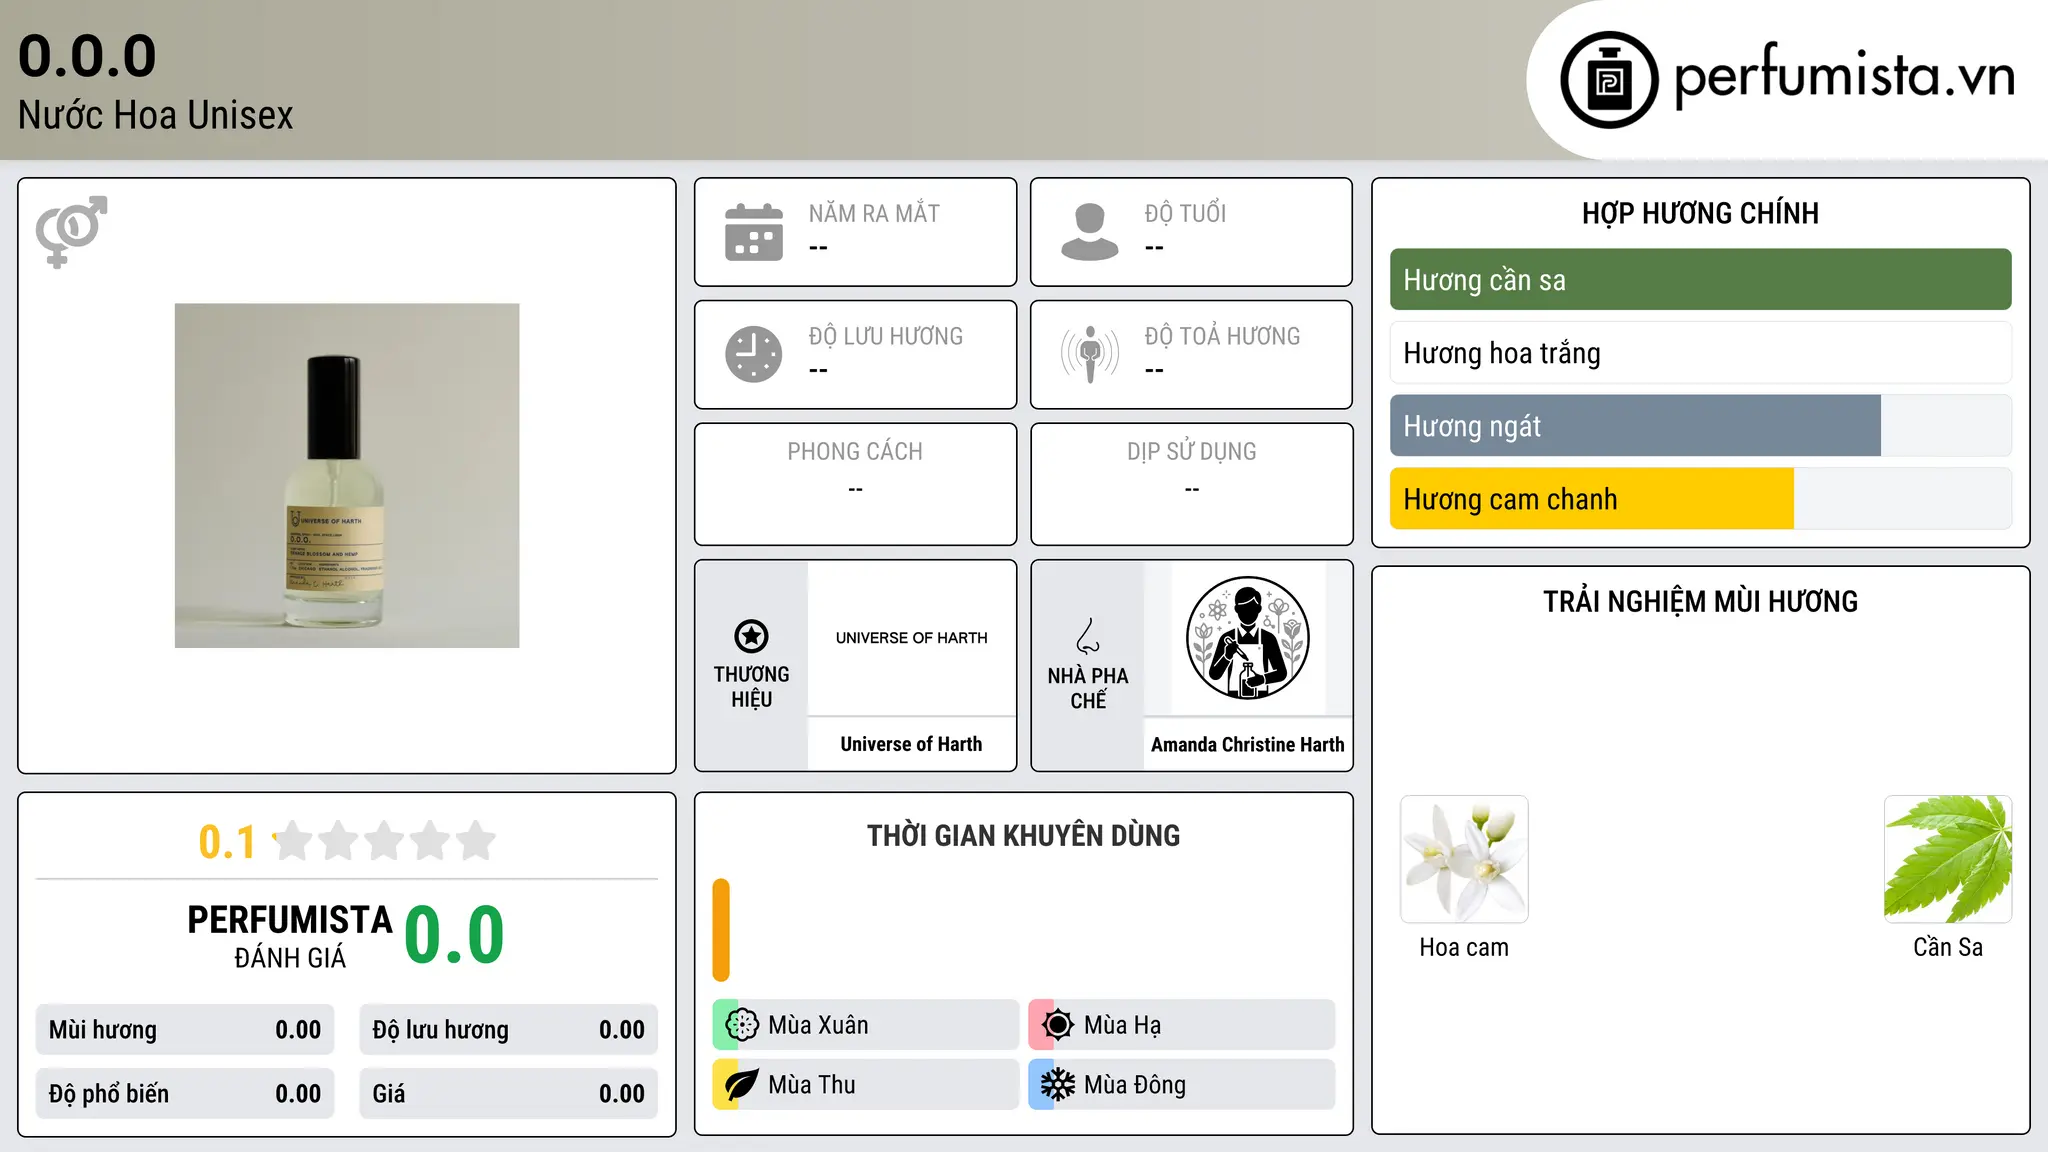Click the ĐỘ TUỔI label
The width and height of the screenshot is (2048, 1152).
click(x=1185, y=213)
